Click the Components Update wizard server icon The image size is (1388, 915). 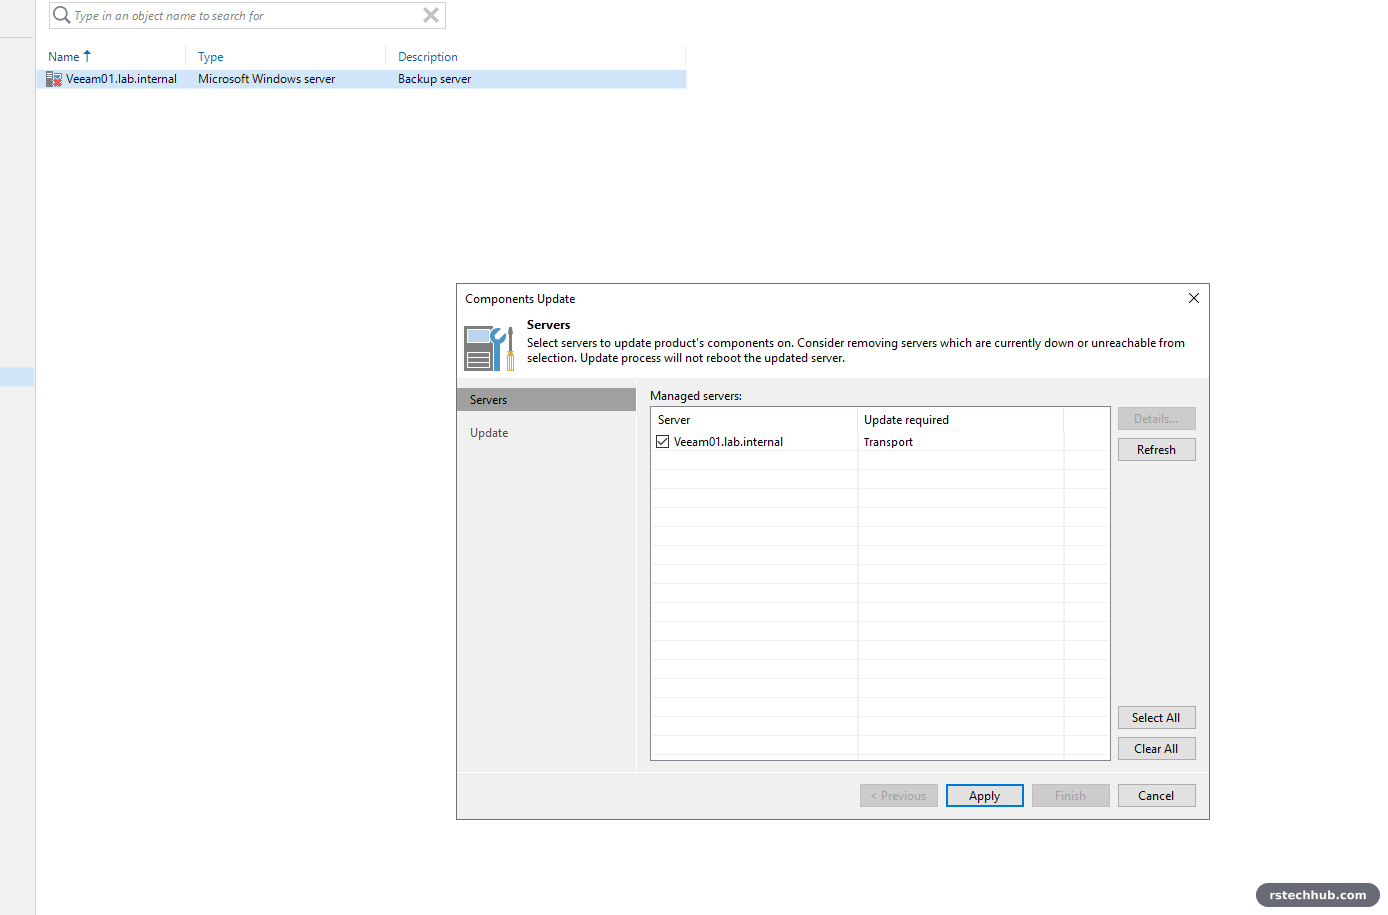(489, 348)
